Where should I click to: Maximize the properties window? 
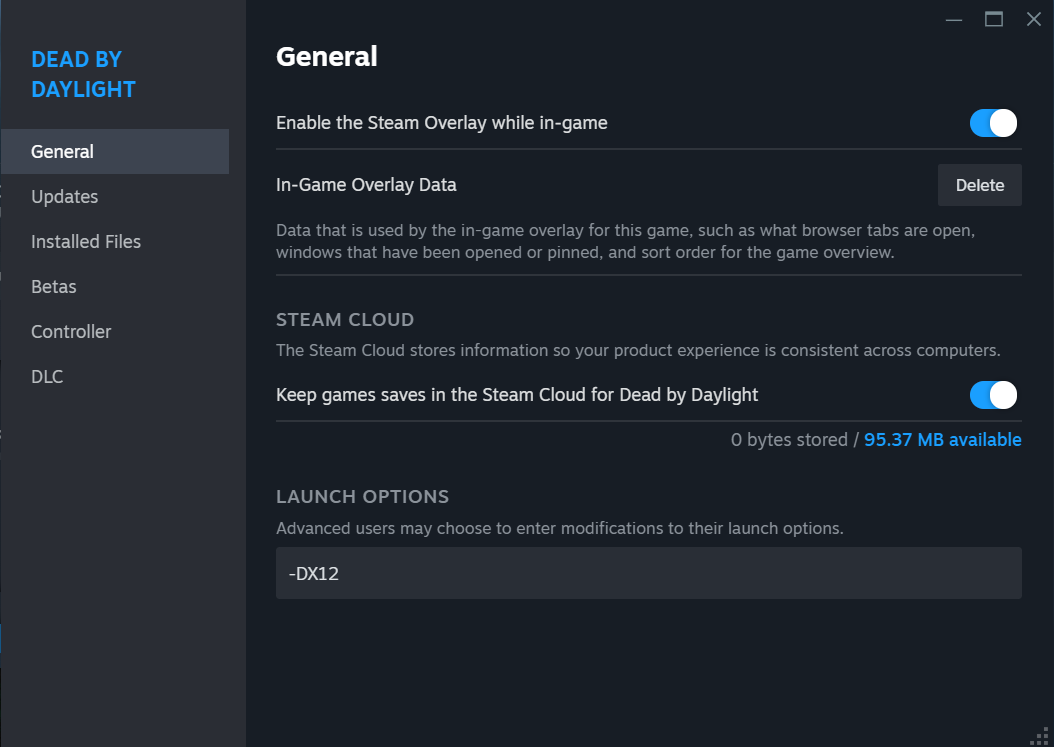coord(994,19)
